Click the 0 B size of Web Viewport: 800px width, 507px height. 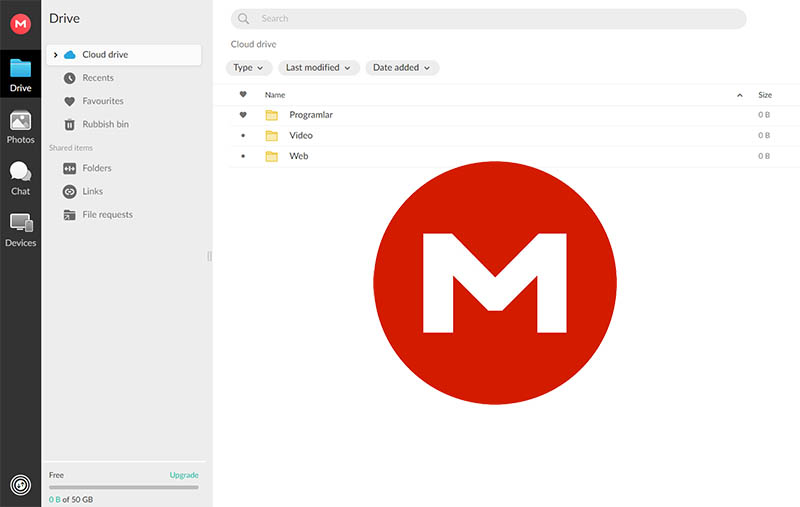[x=764, y=156]
